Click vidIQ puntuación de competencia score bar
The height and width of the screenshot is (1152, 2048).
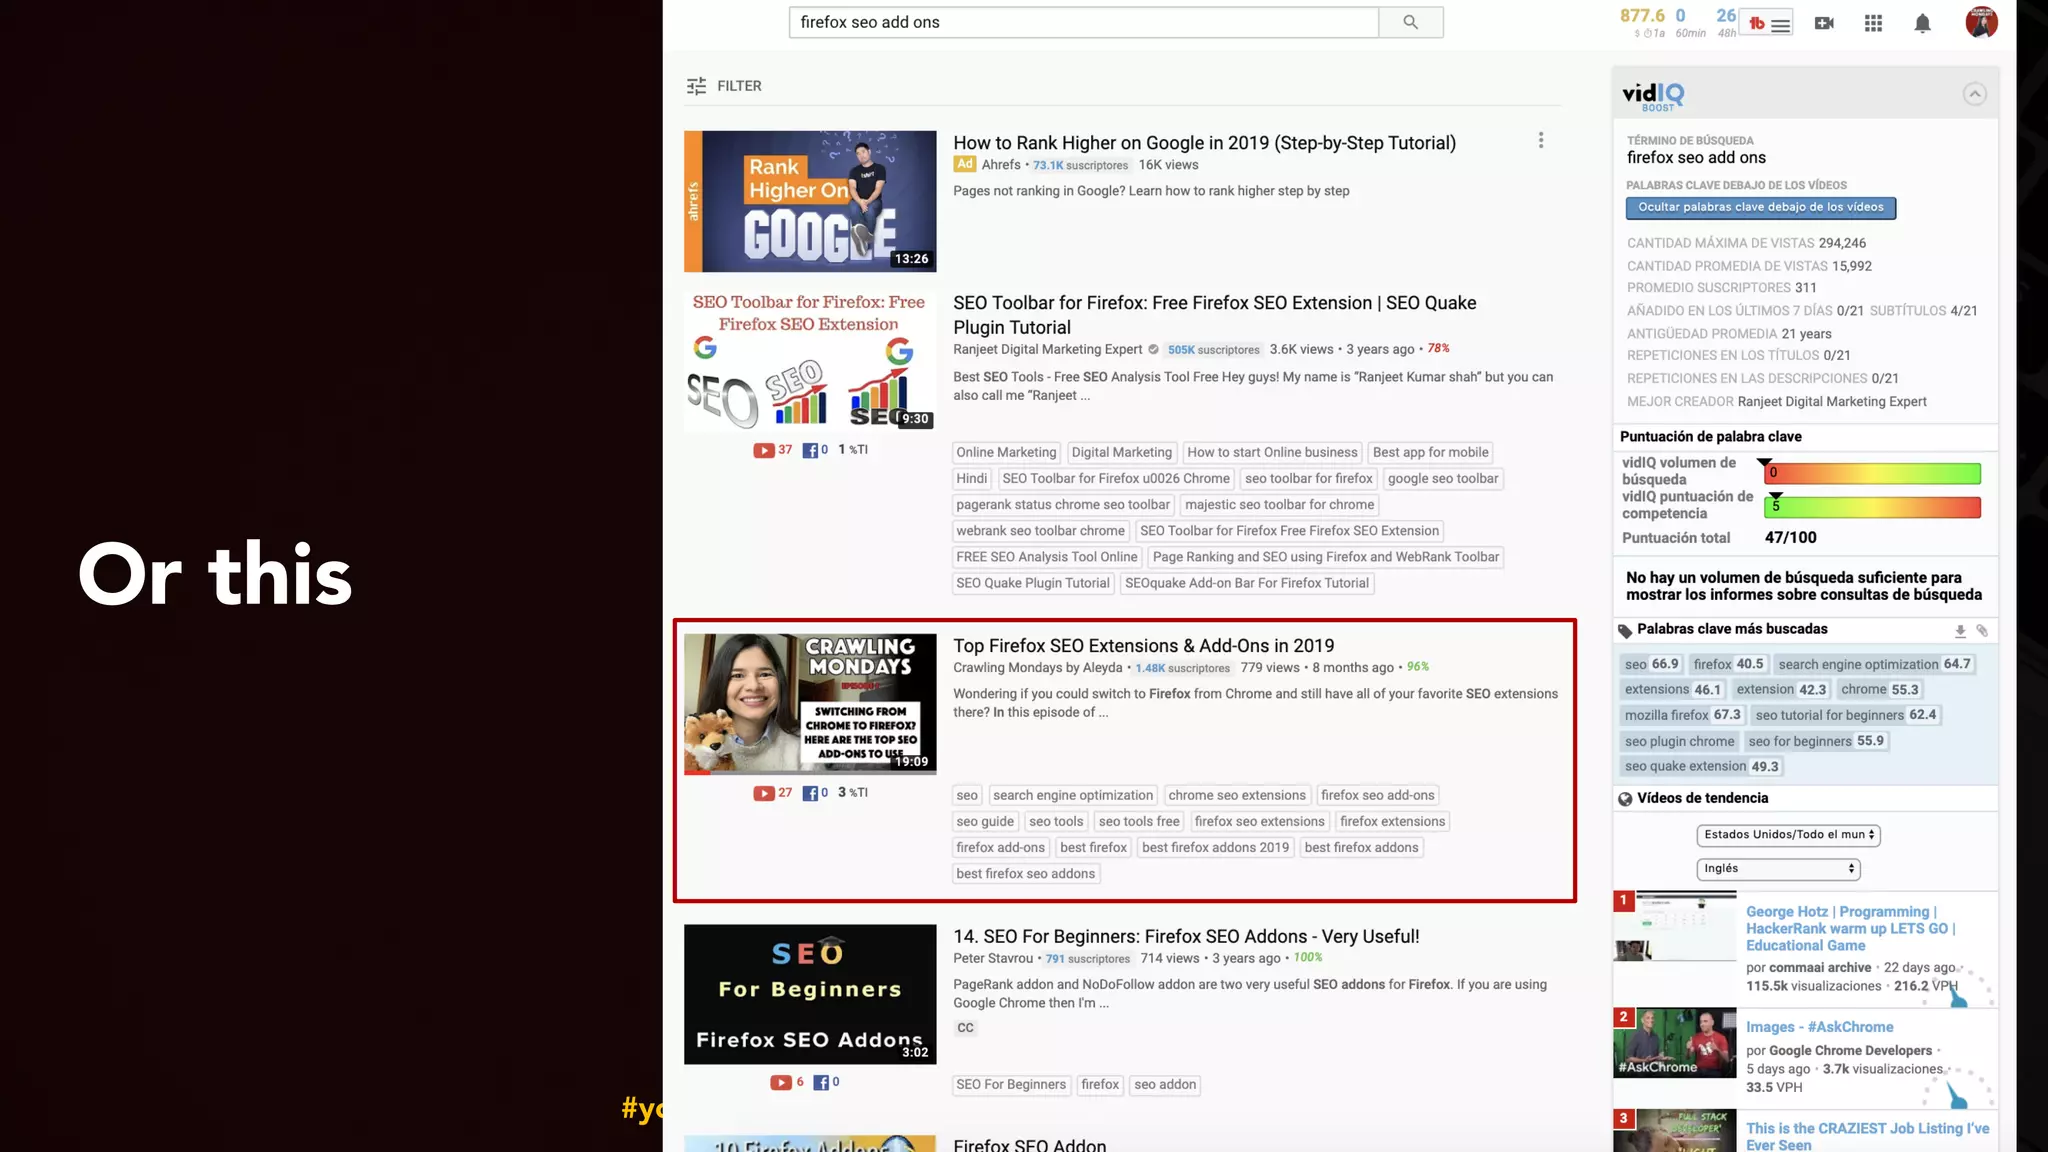[x=1872, y=507]
